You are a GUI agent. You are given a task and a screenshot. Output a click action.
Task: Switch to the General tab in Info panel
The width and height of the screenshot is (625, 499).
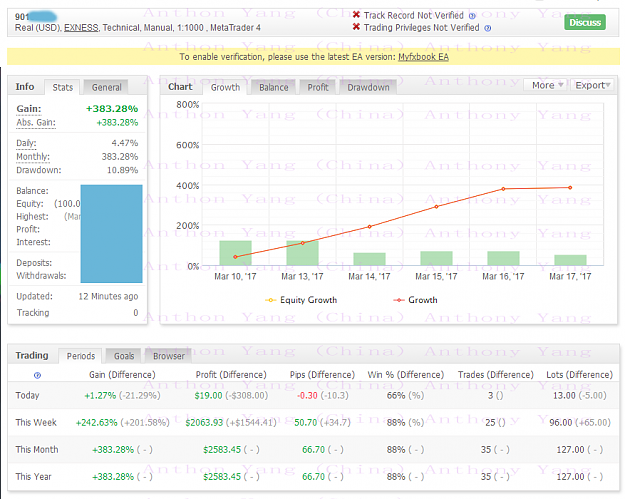click(x=106, y=87)
